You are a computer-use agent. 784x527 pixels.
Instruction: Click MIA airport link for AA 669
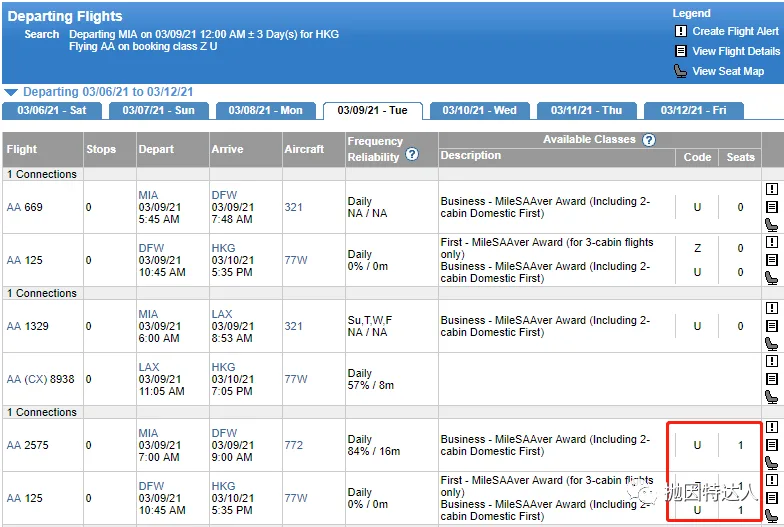pyautogui.click(x=148, y=195)
